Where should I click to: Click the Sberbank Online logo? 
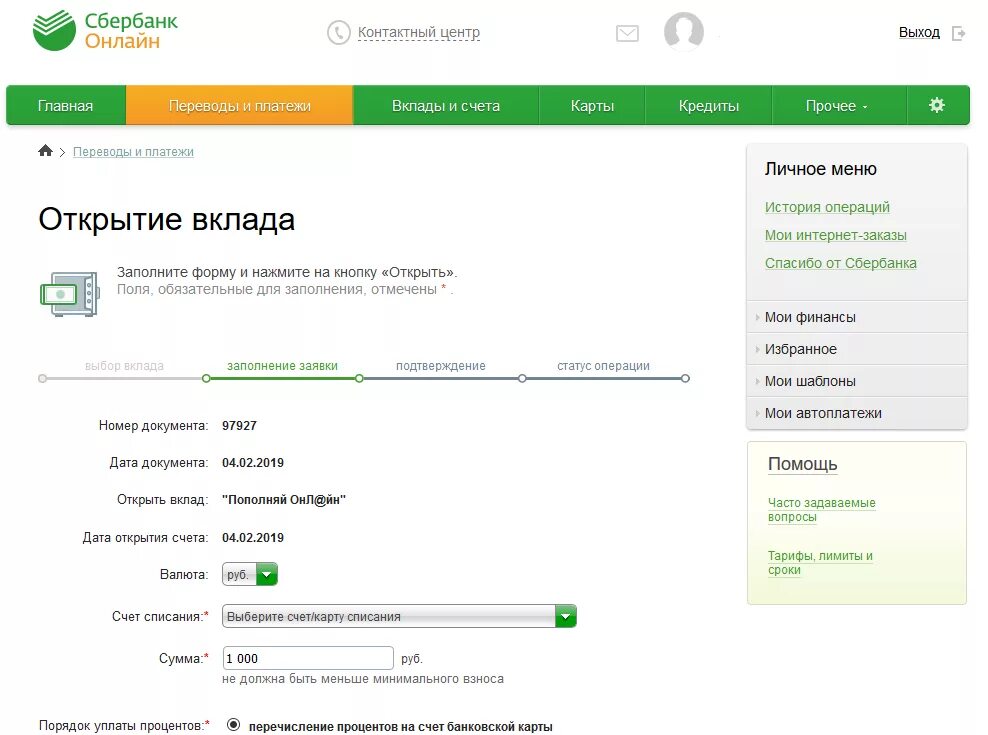pos(105,30)
